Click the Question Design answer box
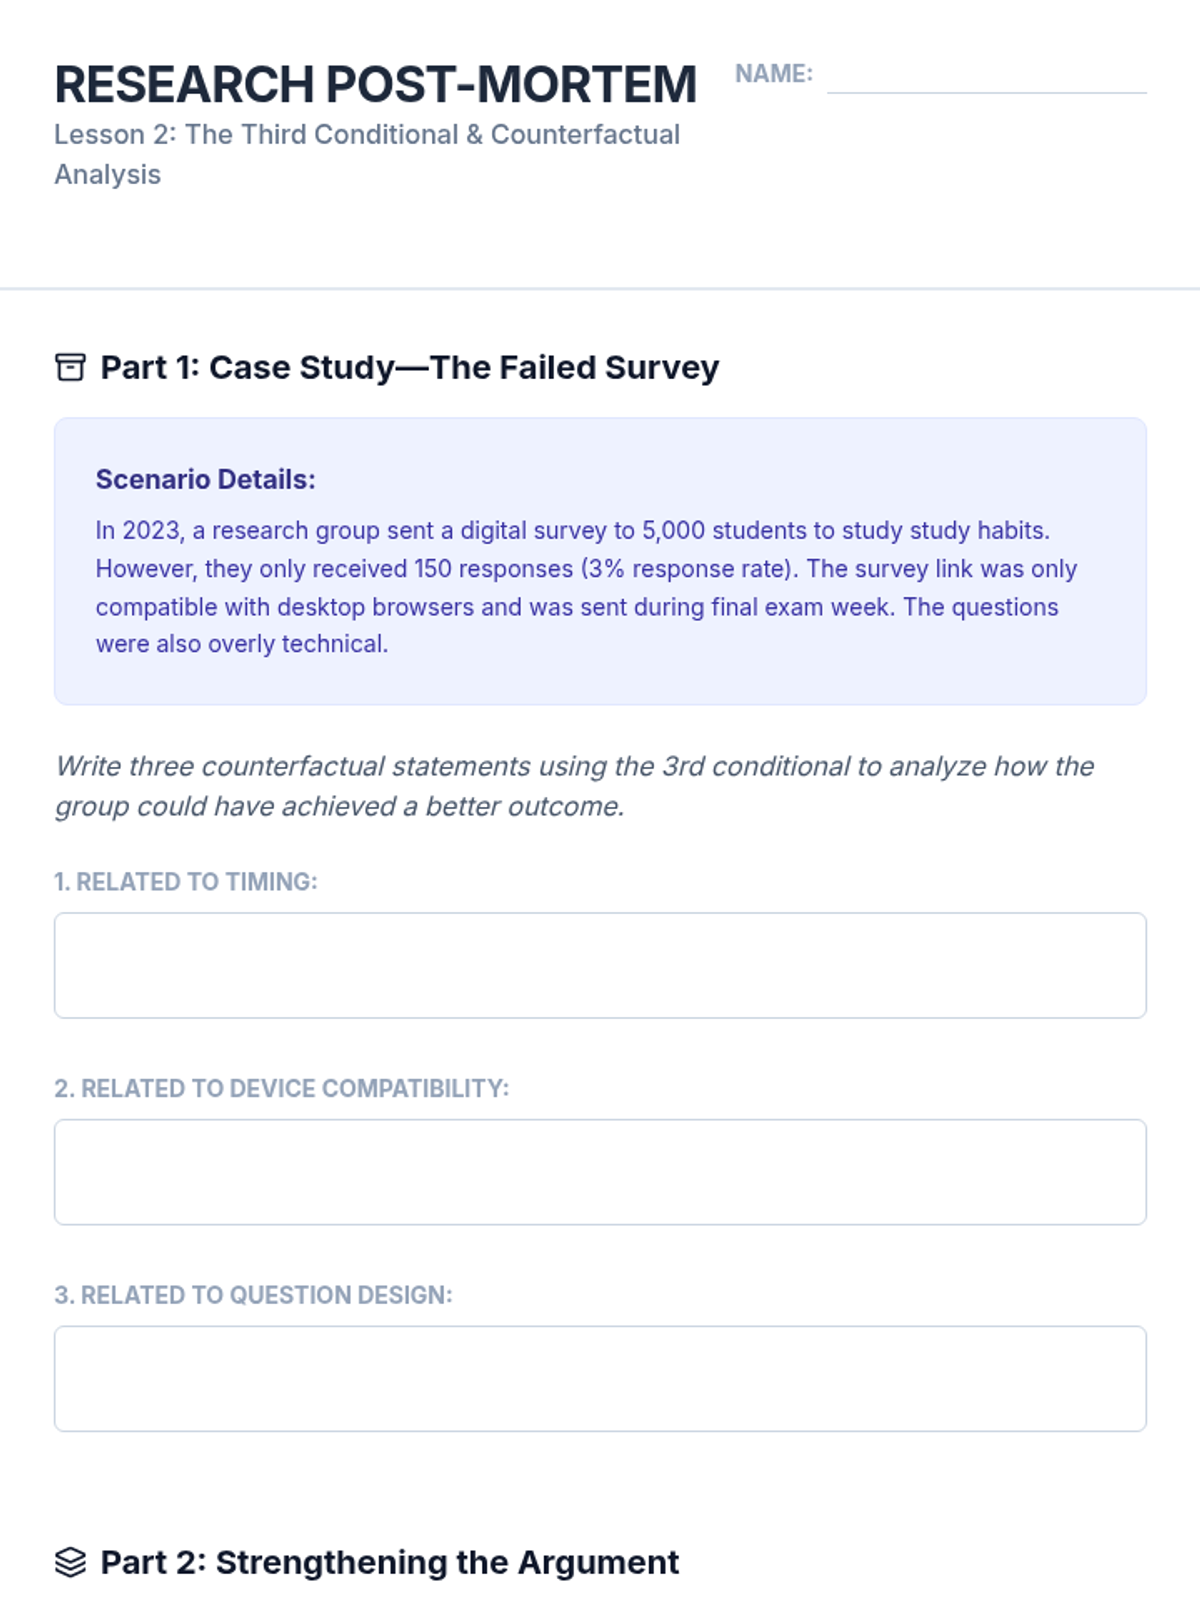This screenshot has width=1200, height=1600. 600,1379
